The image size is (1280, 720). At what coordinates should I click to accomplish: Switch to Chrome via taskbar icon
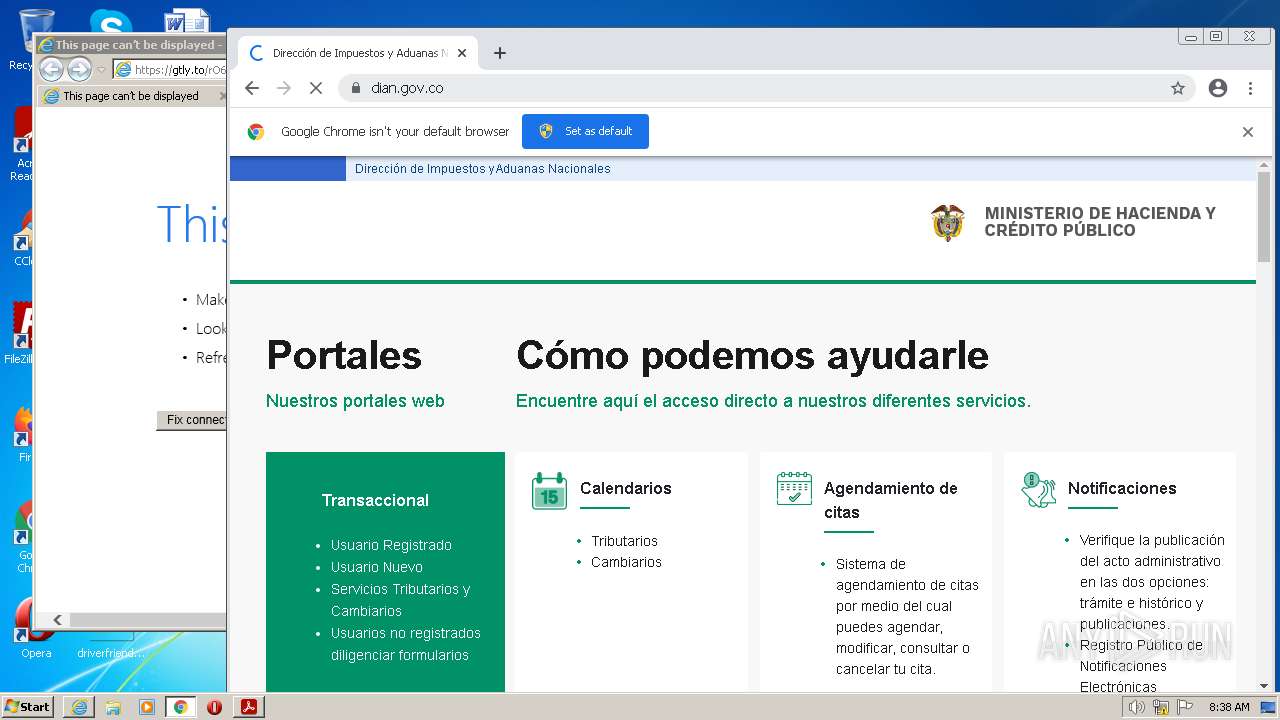coord(180,707)
